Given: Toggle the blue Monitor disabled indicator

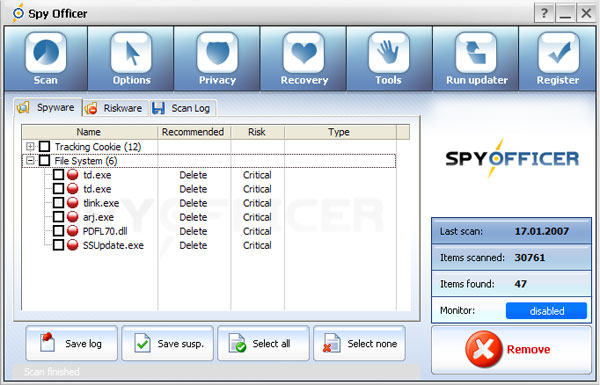Looking at the screenshot, I should [546, 311].
